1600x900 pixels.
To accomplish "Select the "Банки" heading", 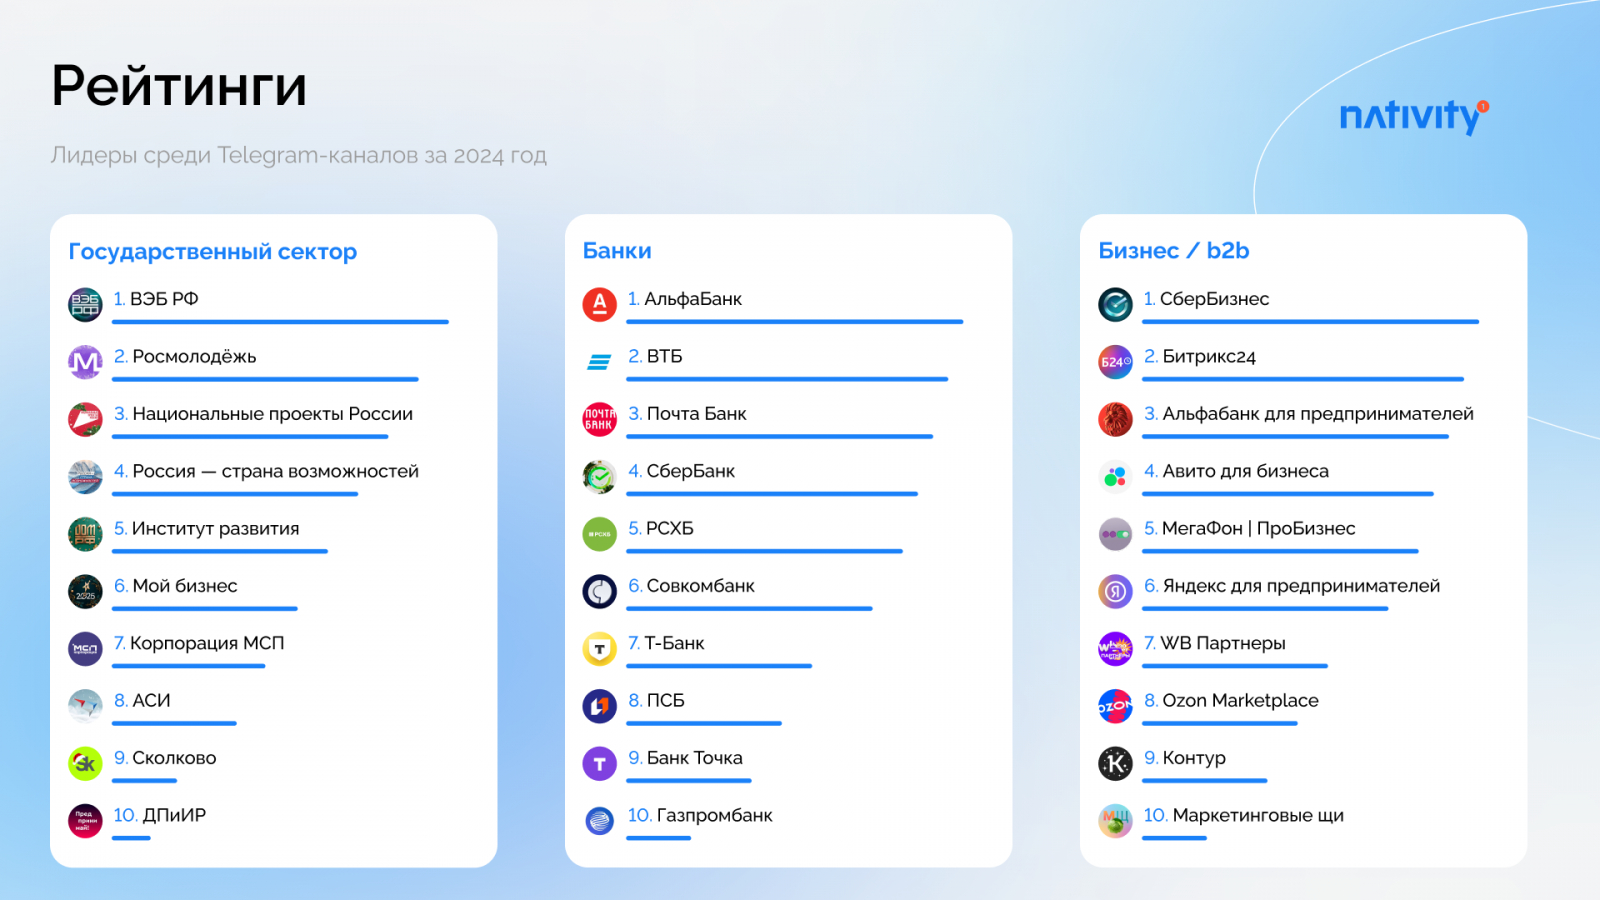I will 617,251.
